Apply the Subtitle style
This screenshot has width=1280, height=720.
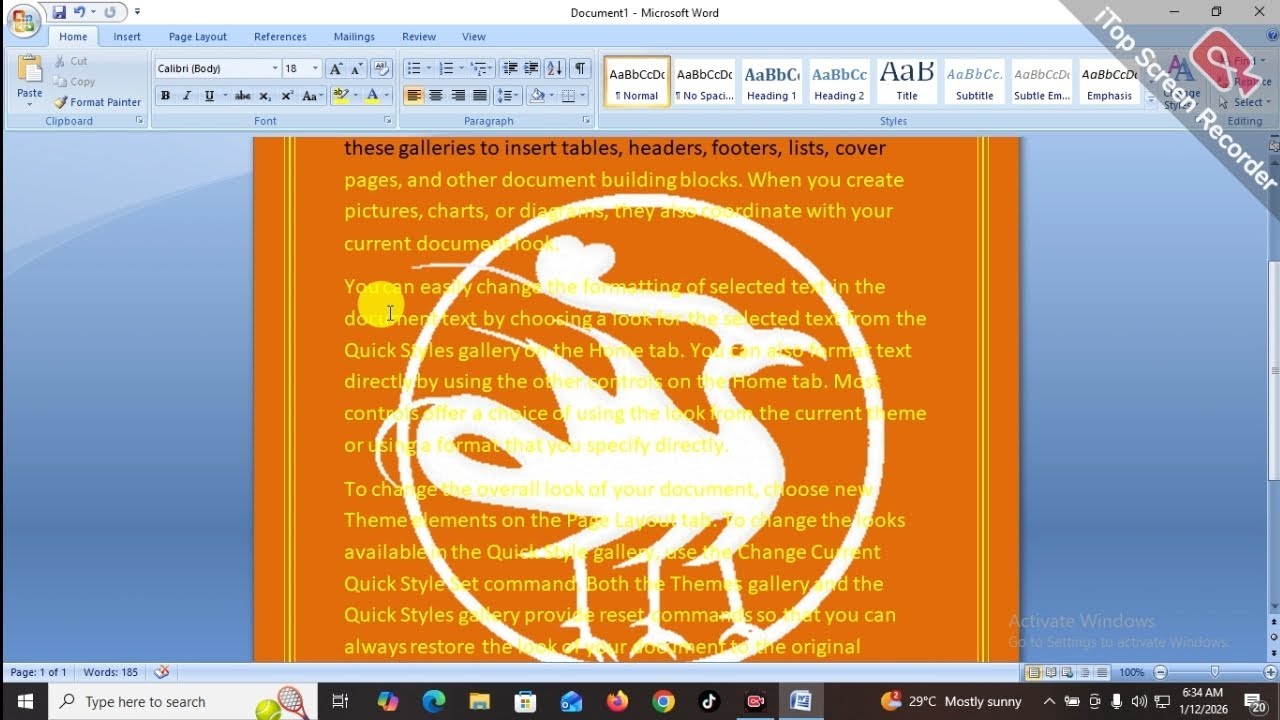click(x=975, y=82)
